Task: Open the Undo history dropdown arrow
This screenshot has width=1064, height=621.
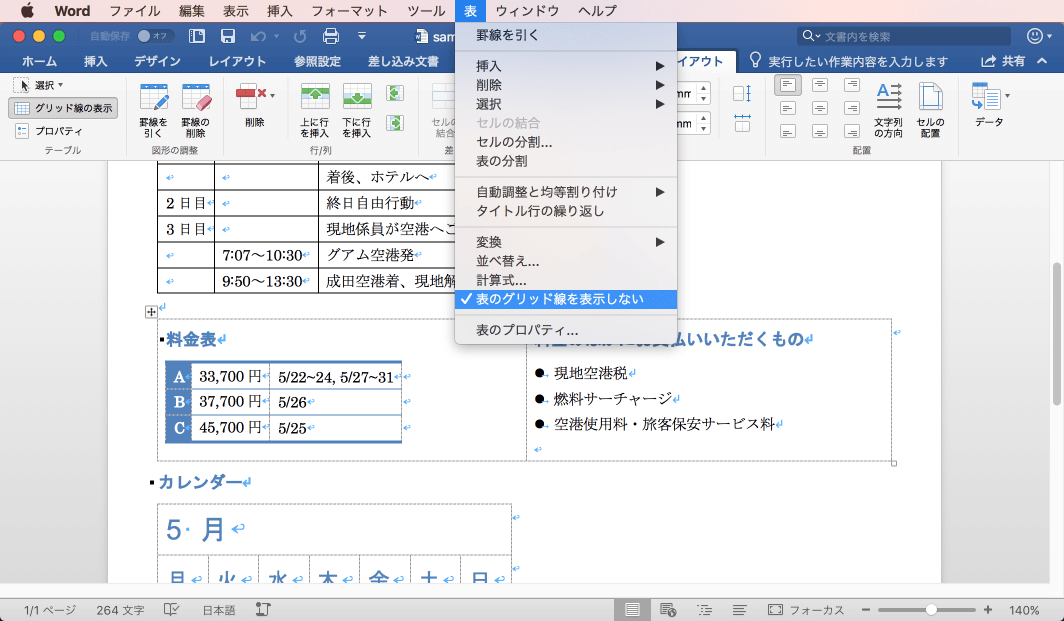Action: coord(276,37)
